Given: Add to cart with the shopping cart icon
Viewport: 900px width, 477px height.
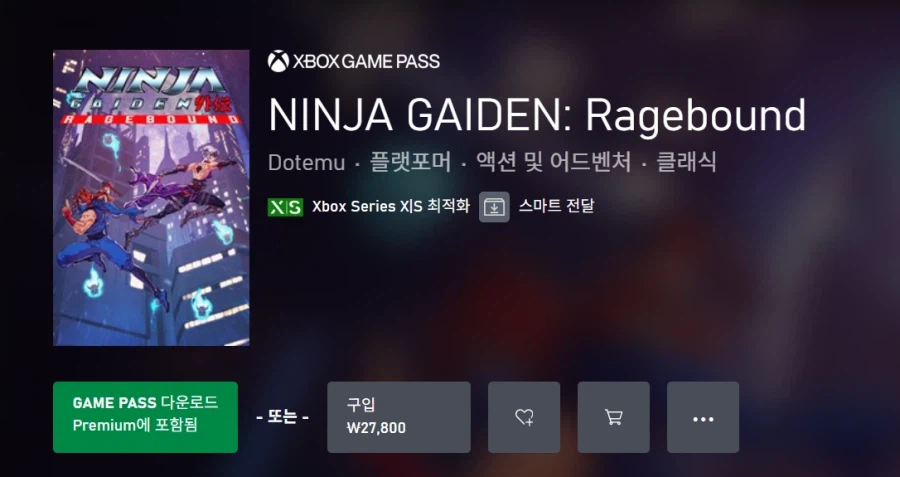Looking at the screenshot, I should (x=614, y=417).
